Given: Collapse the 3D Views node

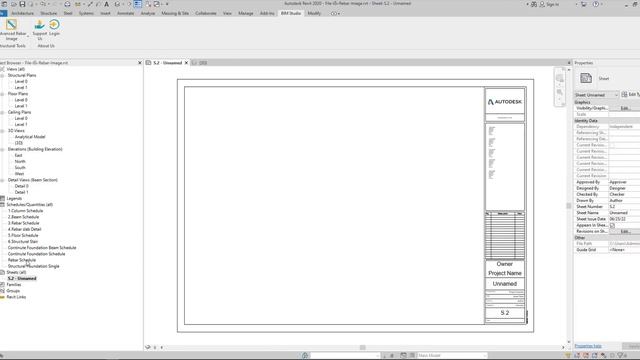Looking at the screenshot, I should 2,131.
